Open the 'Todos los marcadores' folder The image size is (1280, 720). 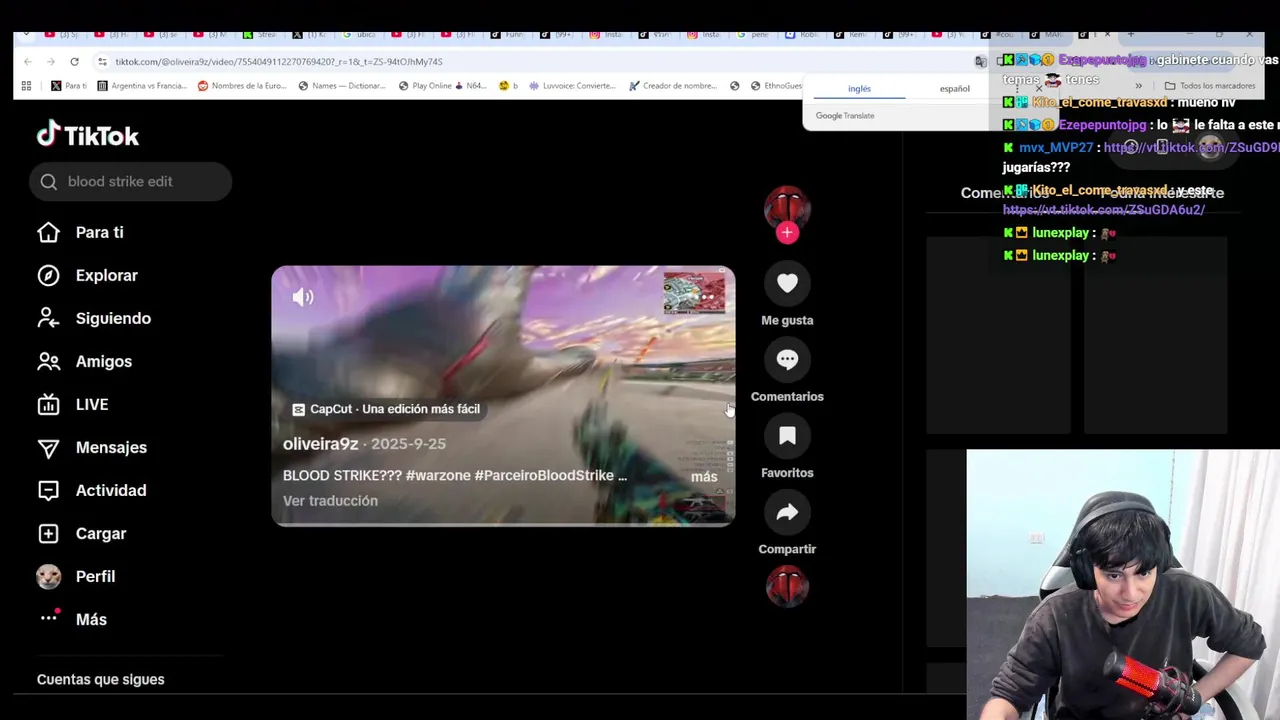(1209, 86)
